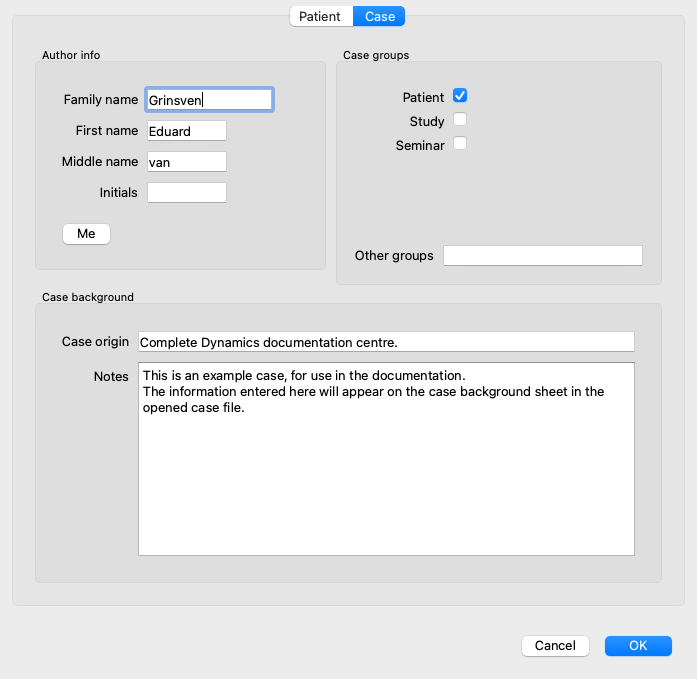697x679 pixels.
Task: Click the First name field with Eduard
Action: click(187, 131)
